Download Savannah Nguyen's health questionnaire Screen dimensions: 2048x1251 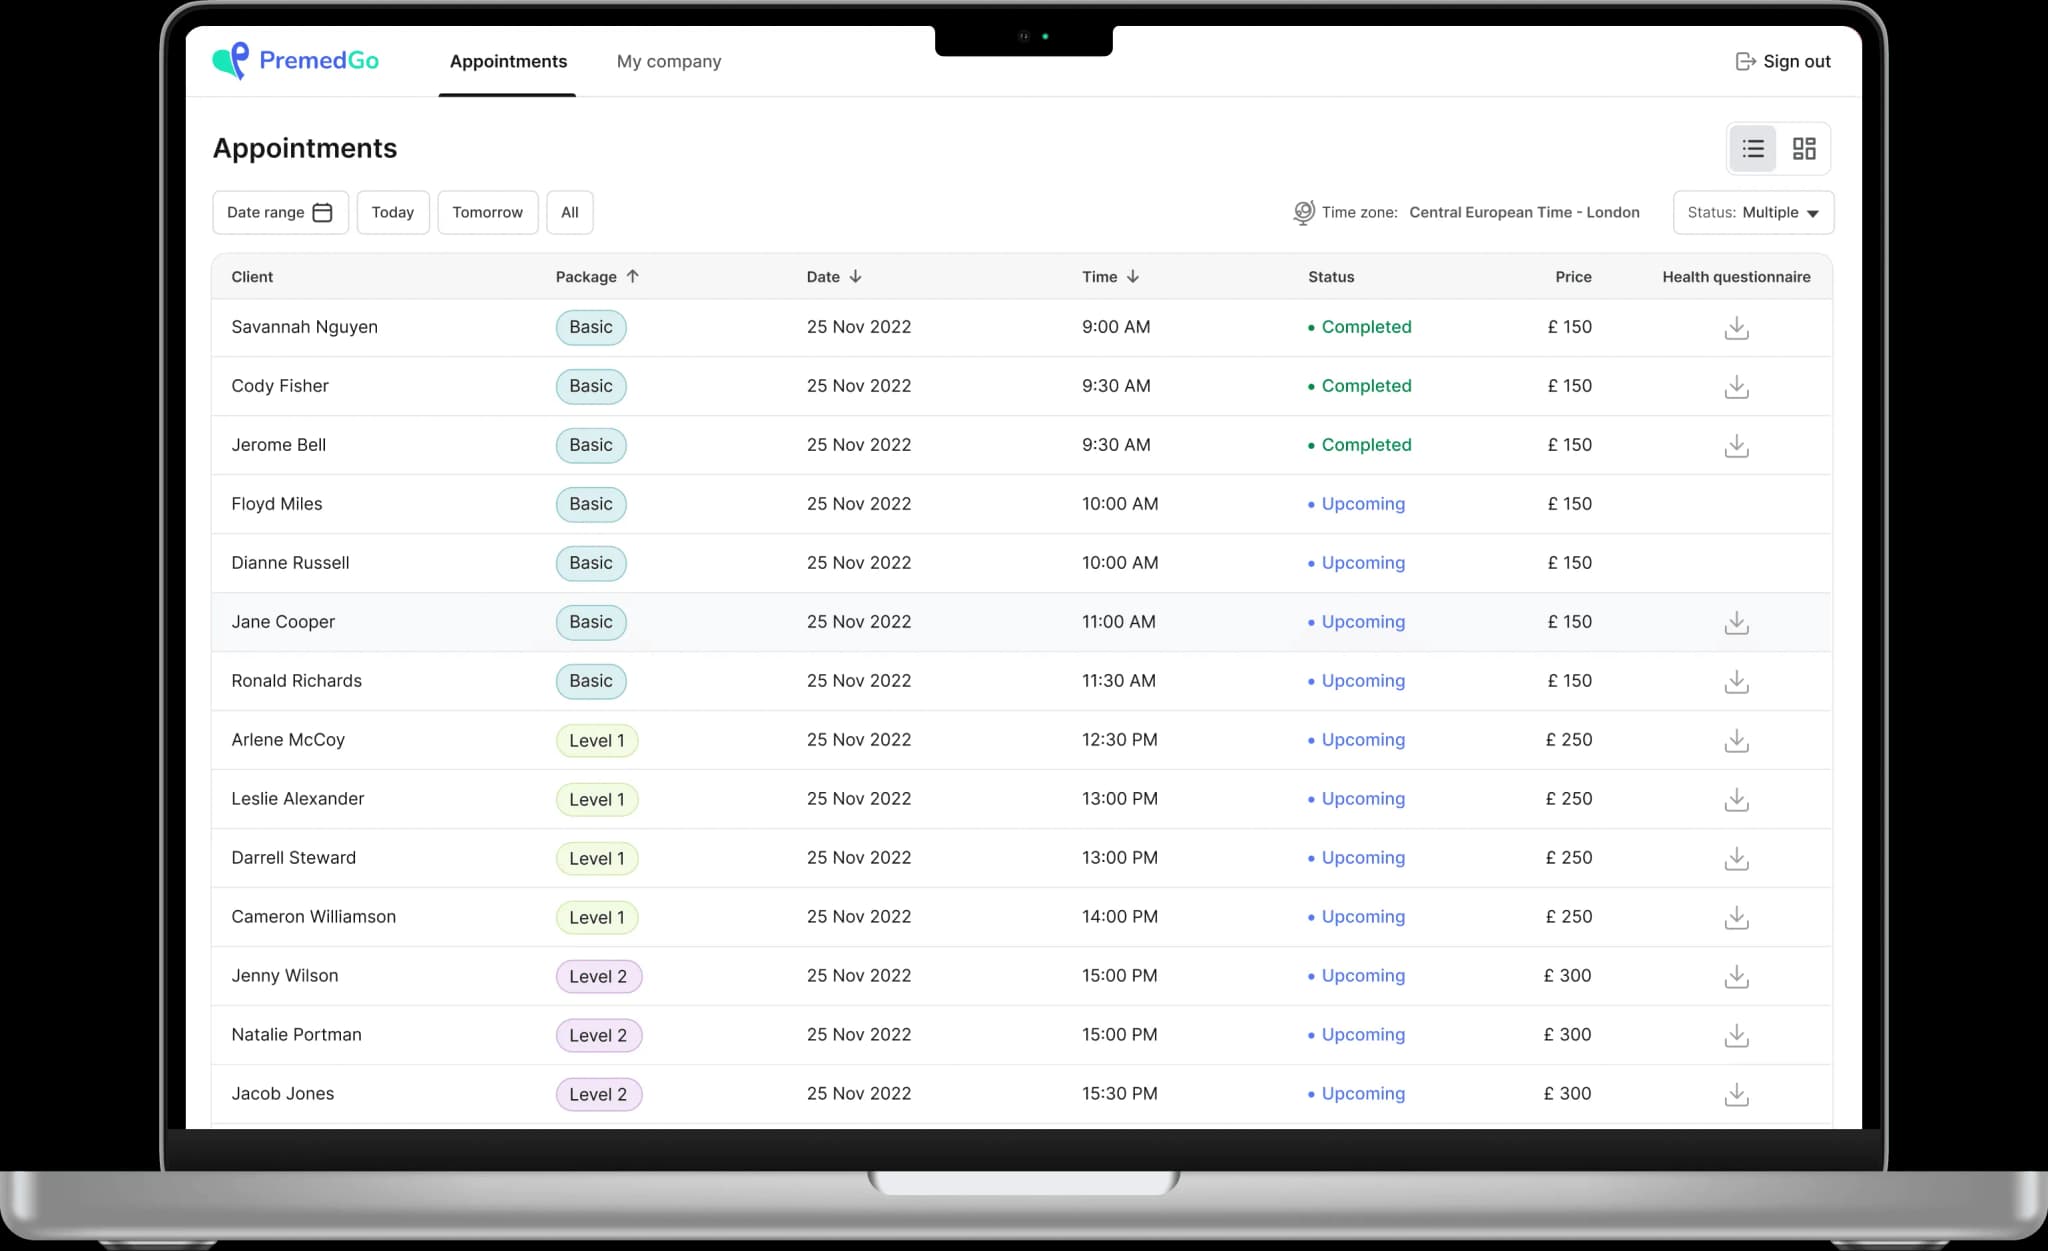point(1737,327)
